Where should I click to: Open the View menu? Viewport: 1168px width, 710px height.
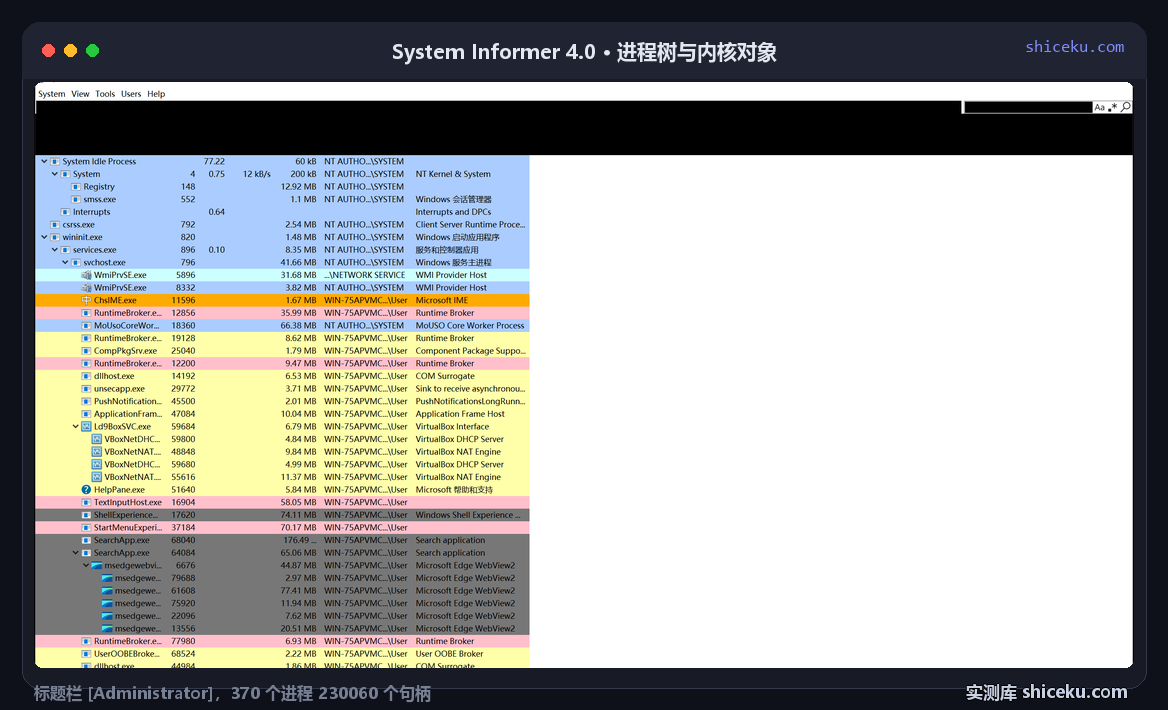click(x=80, y=94)
